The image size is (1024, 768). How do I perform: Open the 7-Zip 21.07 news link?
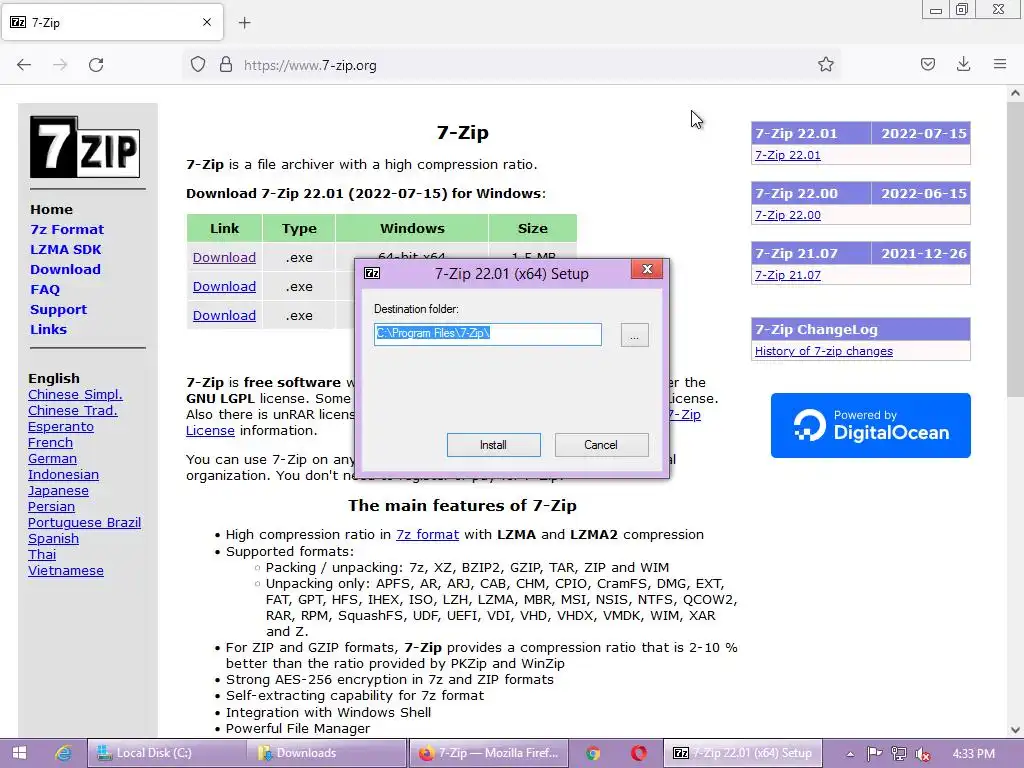click(788, 275)
